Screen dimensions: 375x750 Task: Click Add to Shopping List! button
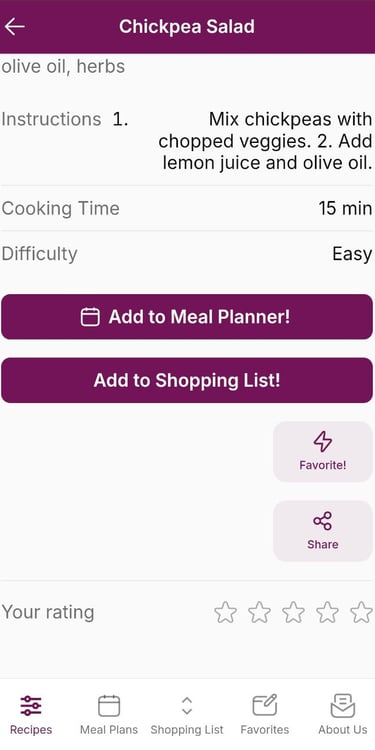pos(187,380)
